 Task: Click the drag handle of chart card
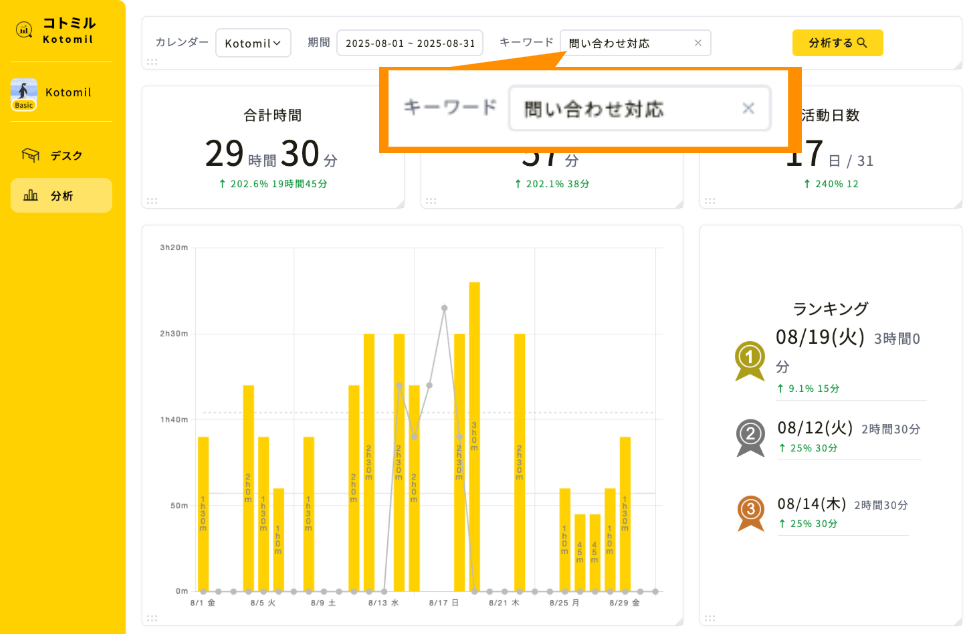152,618
